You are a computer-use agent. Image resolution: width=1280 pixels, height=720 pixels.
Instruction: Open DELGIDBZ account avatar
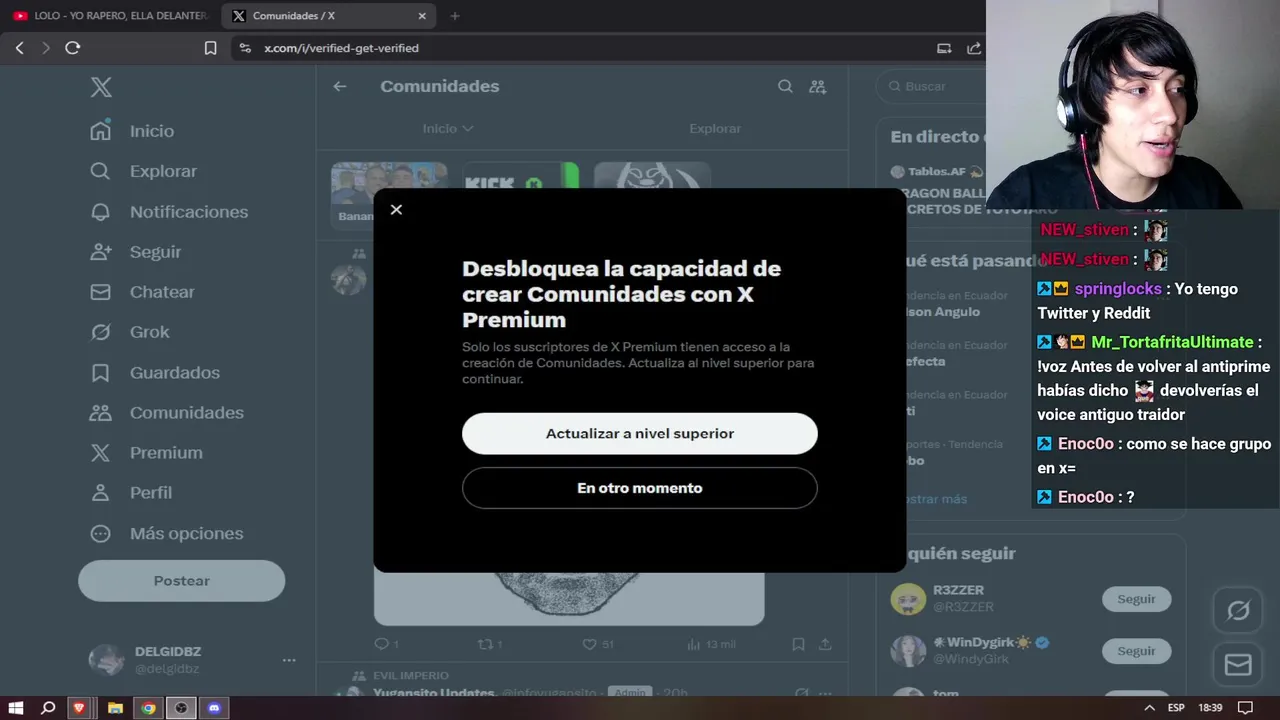(x=106, y=660)
